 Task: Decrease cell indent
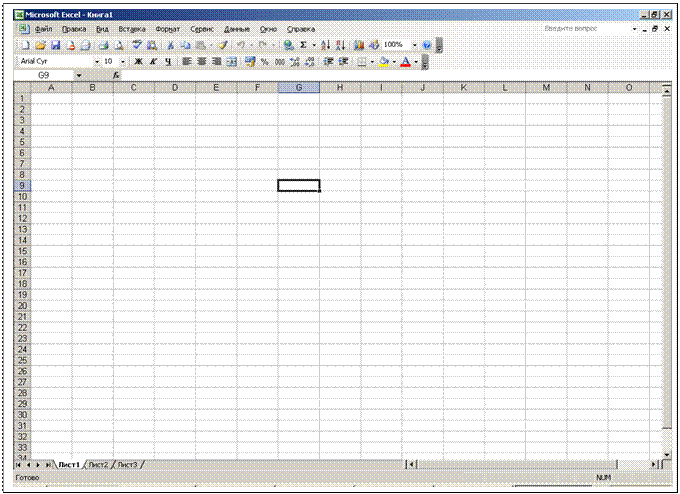point(328,62)
